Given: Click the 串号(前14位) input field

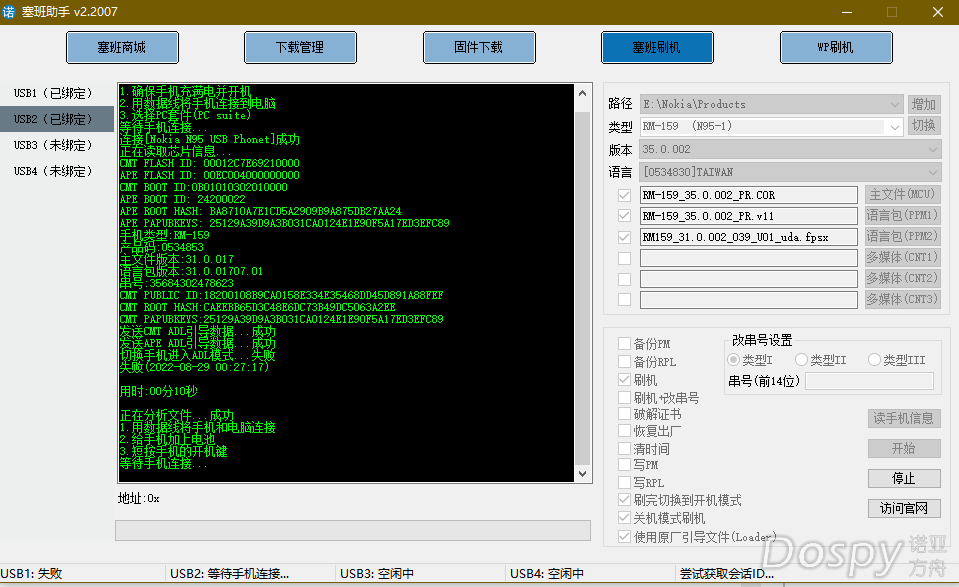Looking at the screenshot, I should 870,382.
